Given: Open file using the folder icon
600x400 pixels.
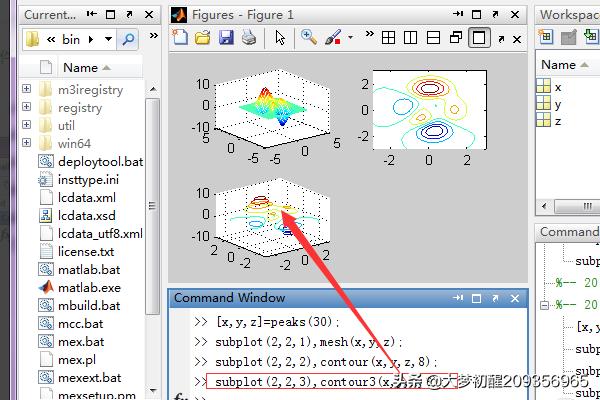Looking at the screenshot, I should tap(203, 38).
